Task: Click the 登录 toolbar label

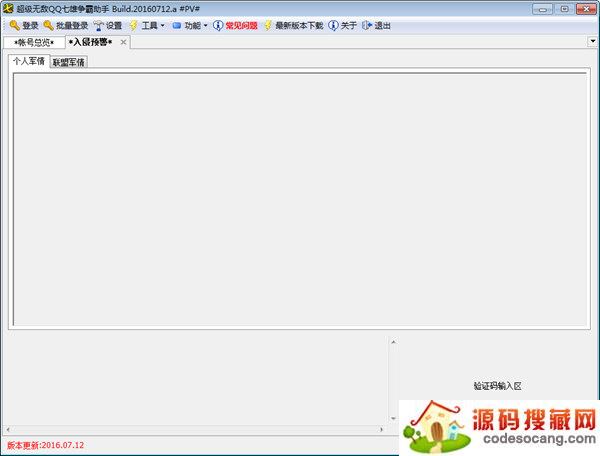Action: 30,26
